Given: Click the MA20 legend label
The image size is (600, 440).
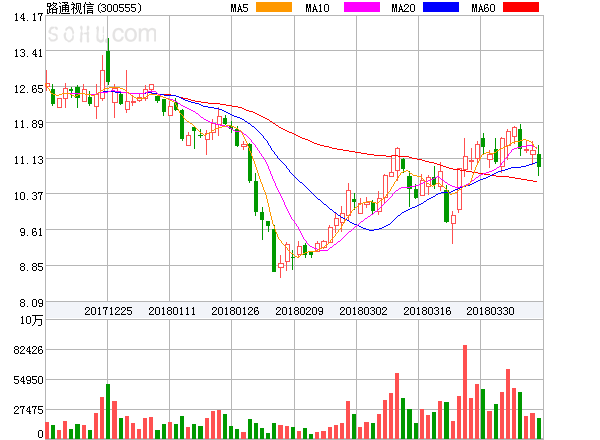Looking at the screenshot, I should [403, 8].
